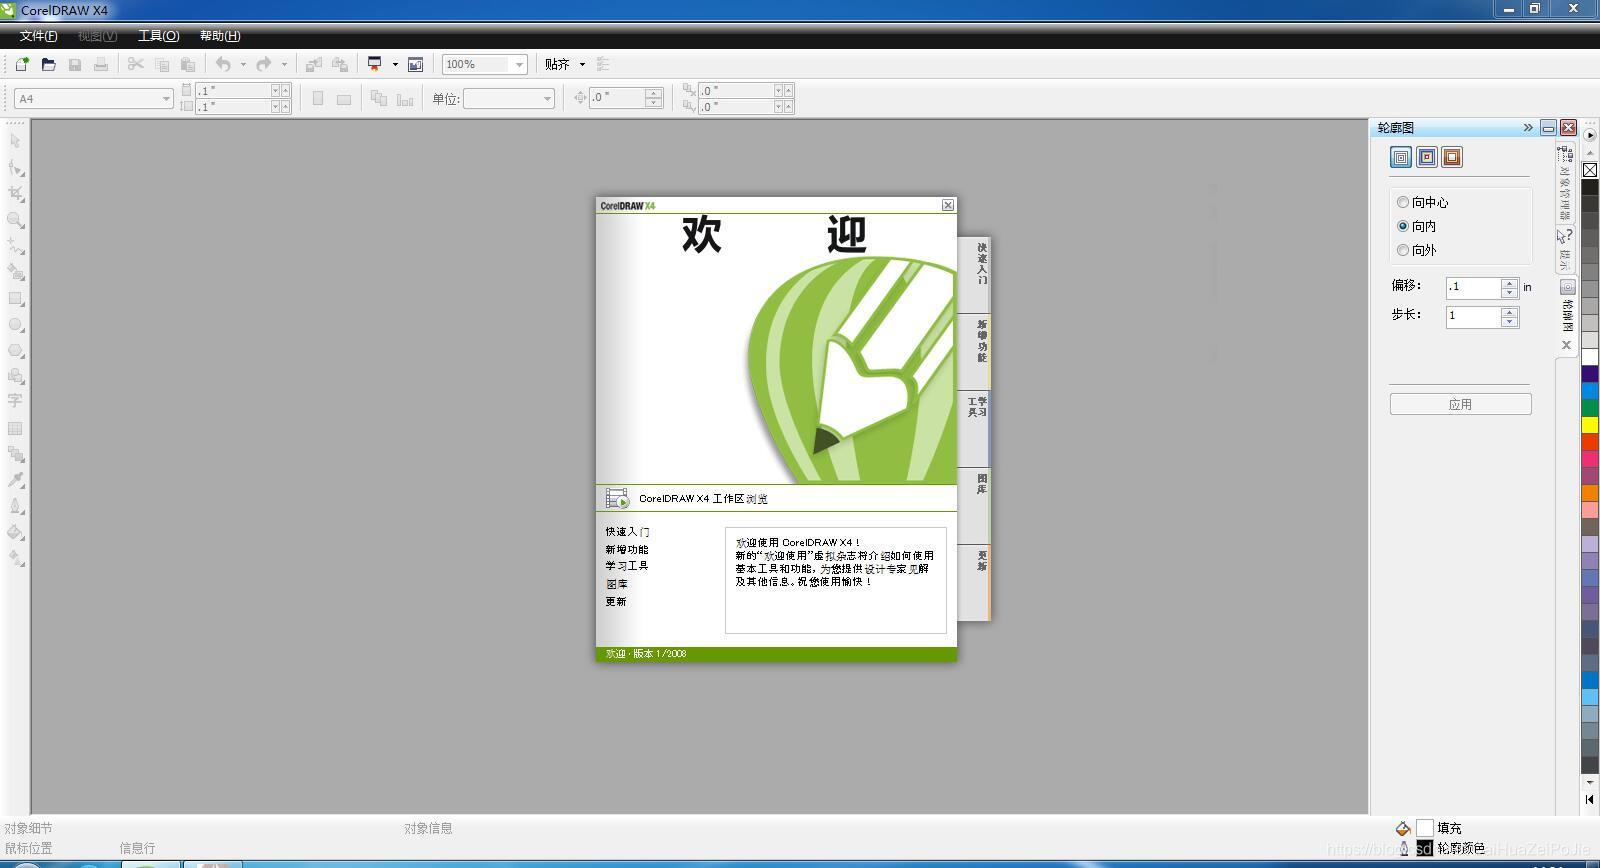Click the application launcher icon

(x=375, y=64)
